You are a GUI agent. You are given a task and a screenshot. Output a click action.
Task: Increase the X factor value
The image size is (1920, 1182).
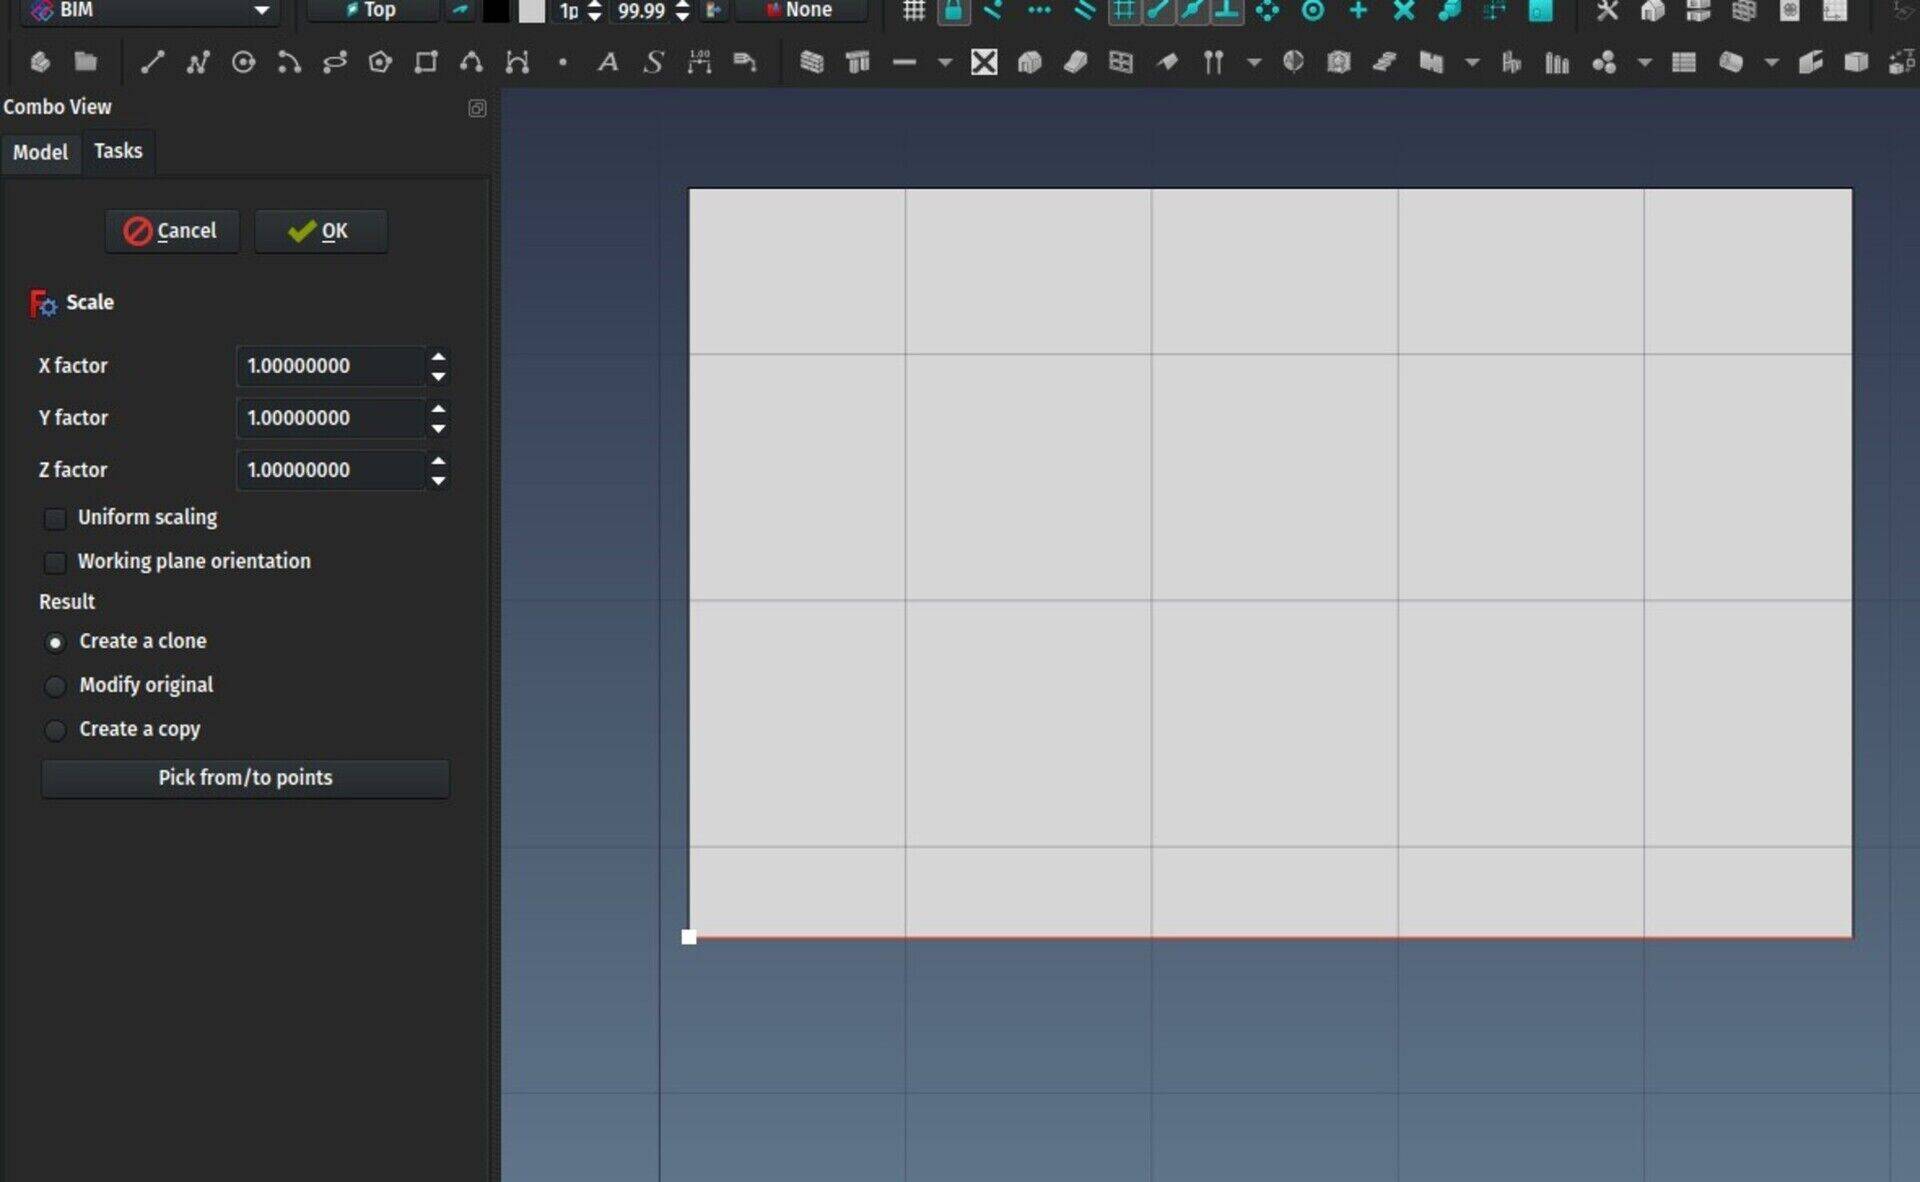(438, 356)
